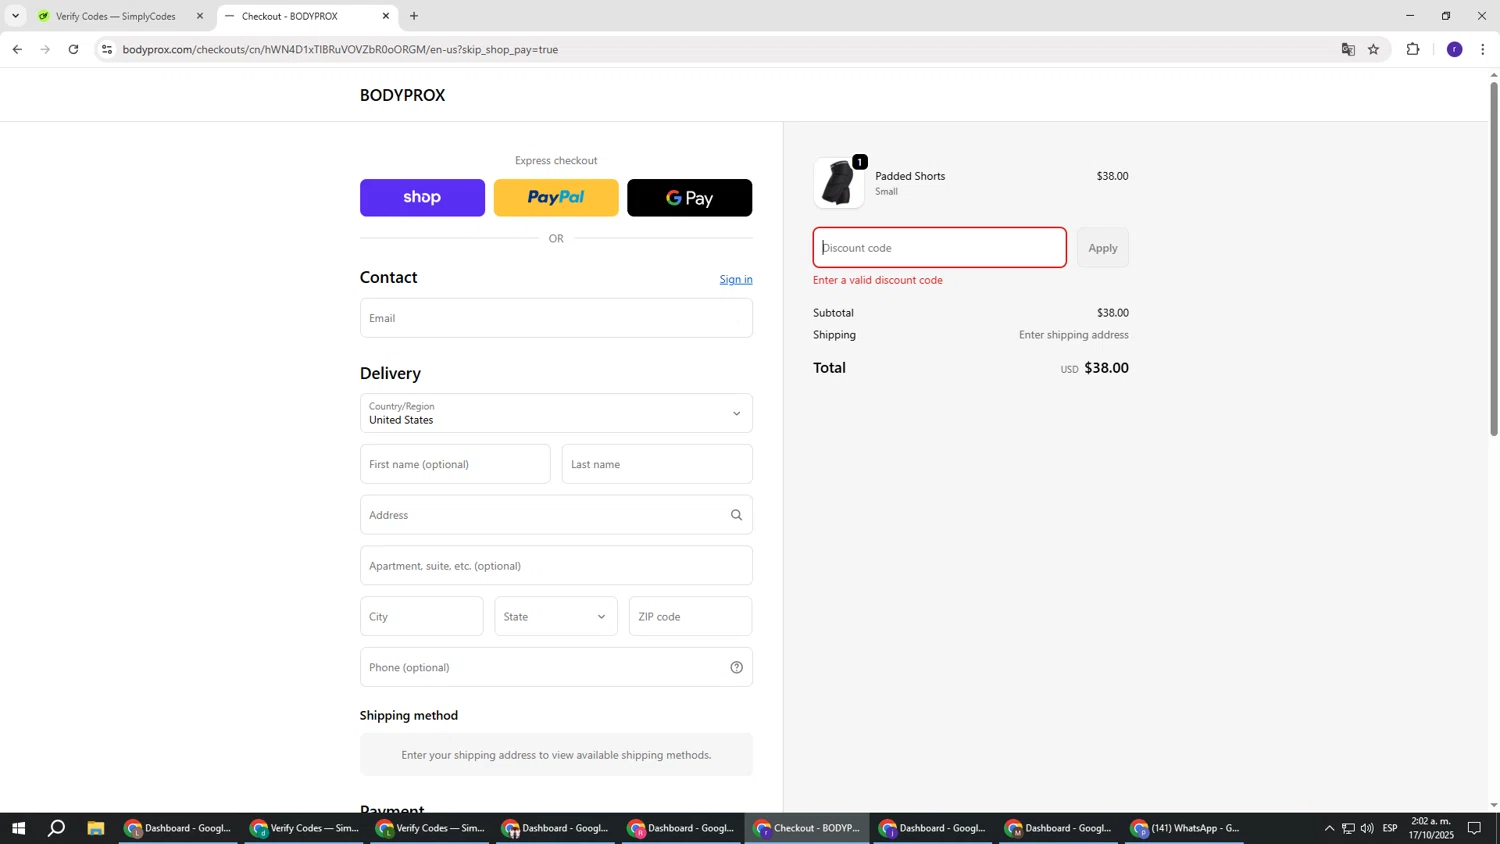Click the Discount code field
This screenshot has height=844, width=1500.
pyautogui.click(x=940, y=248)
